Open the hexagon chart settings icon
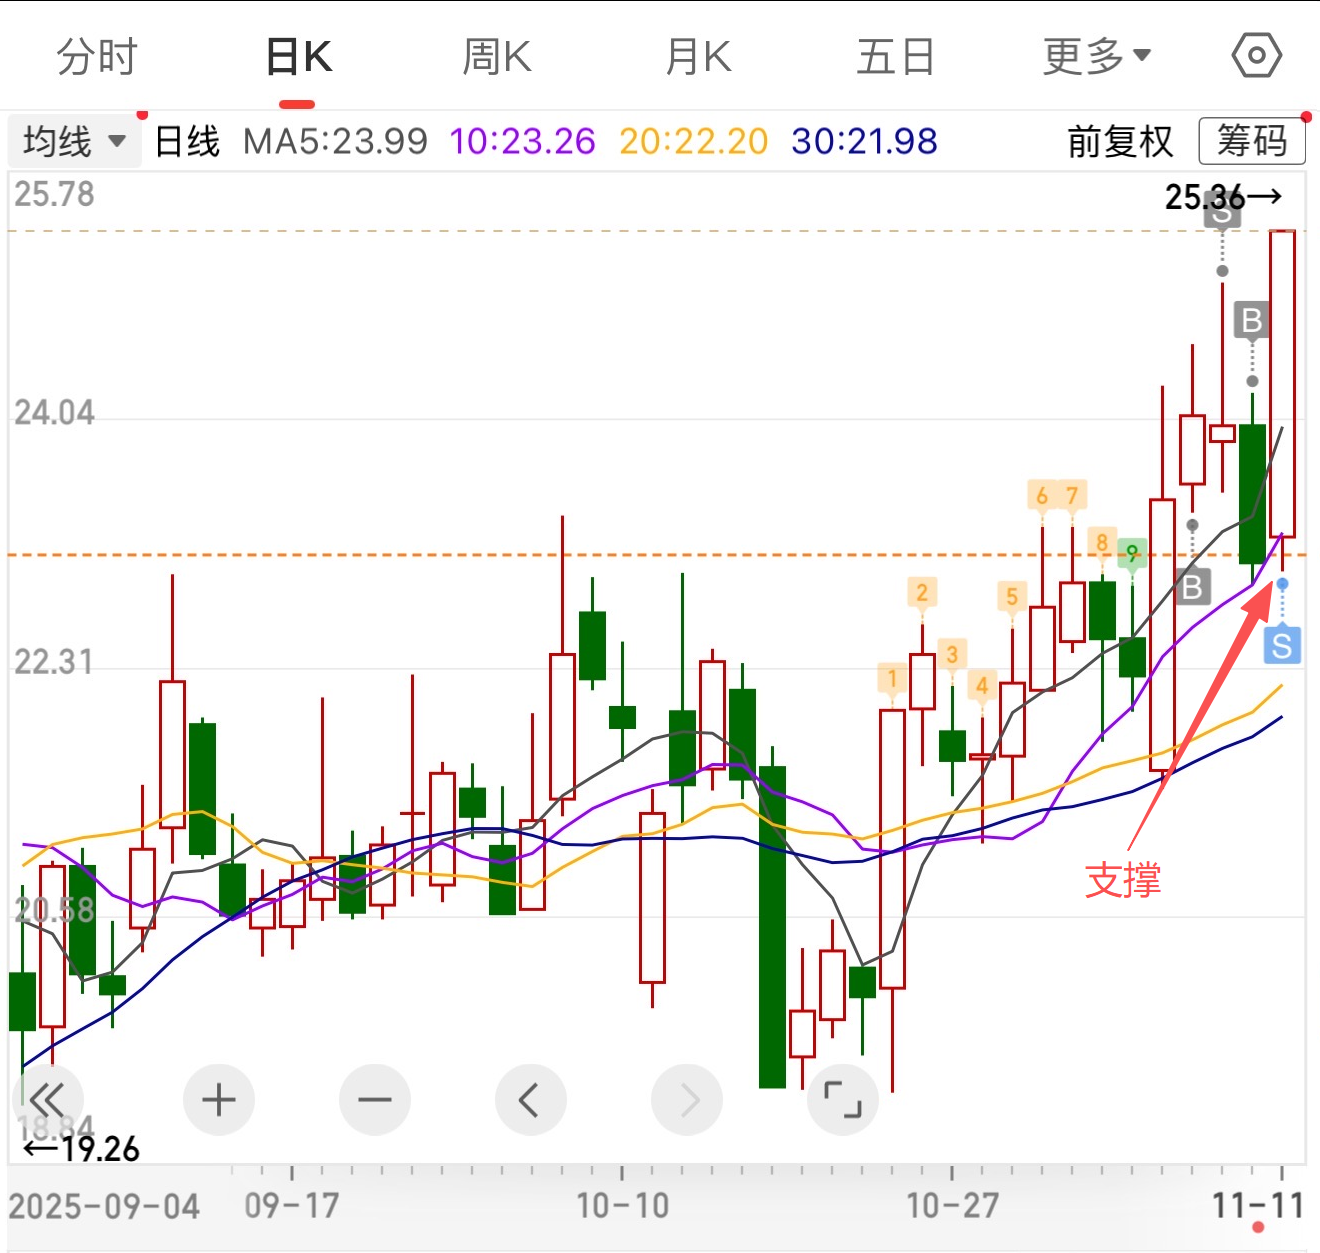1320x1253 pixels. coord(1256,56)
